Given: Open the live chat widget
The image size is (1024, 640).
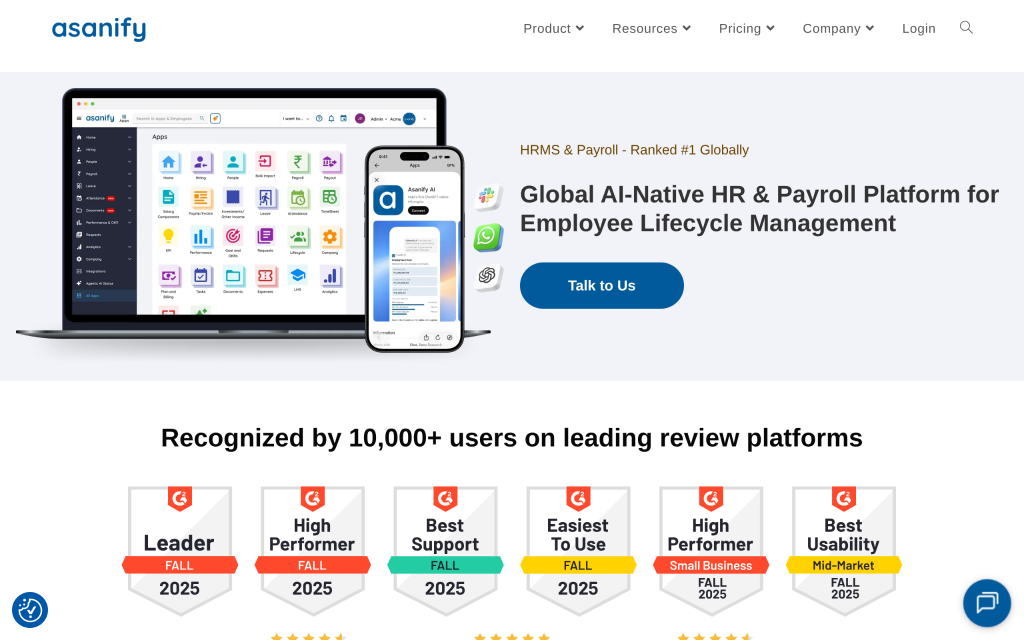Looking at the screenshot, I should [x=987, y=603].
